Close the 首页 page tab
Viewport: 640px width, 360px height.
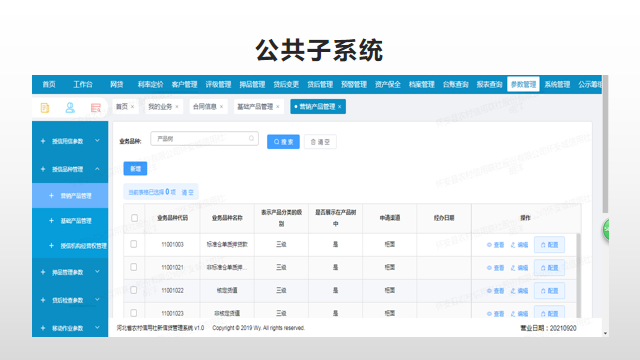(x=132, y=107)
